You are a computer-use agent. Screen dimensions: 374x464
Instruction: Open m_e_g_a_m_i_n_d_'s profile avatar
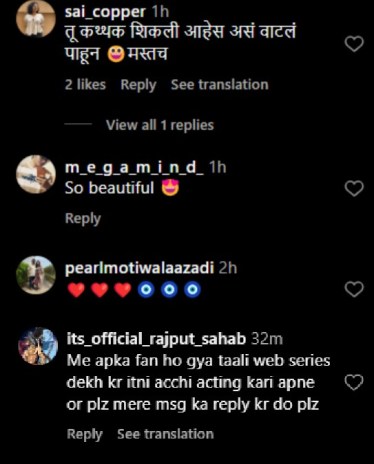click(x=36, y=174)
